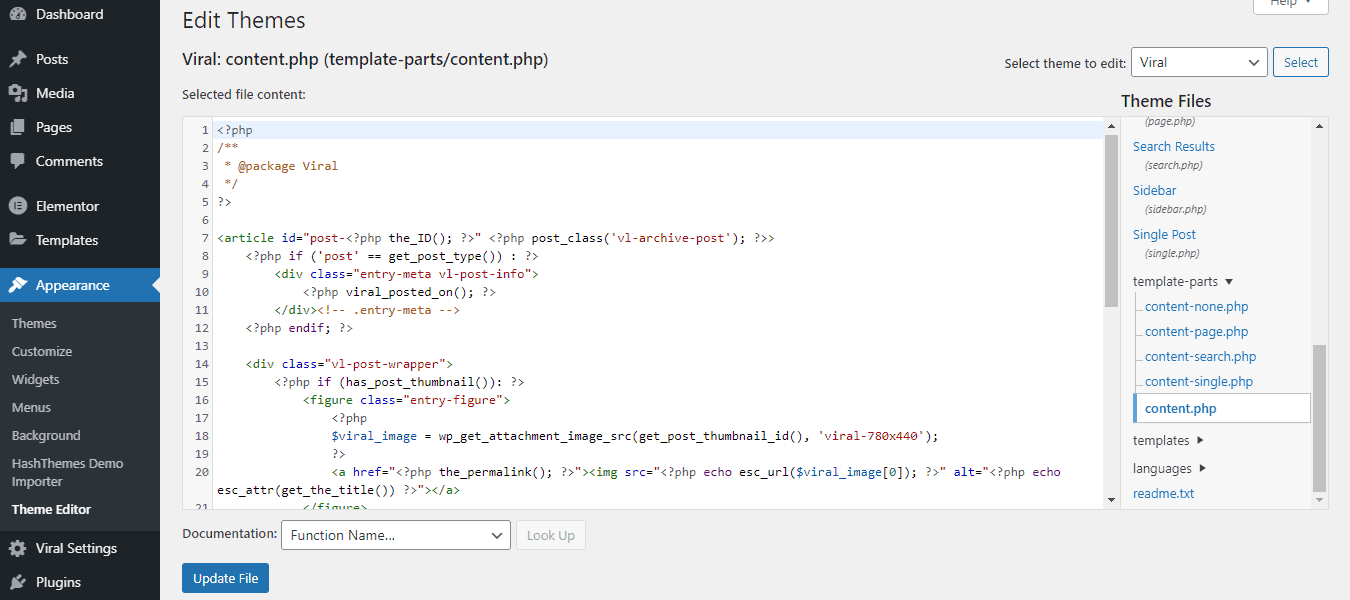Click the Appearance paintbrush icon

coord(18,285)
